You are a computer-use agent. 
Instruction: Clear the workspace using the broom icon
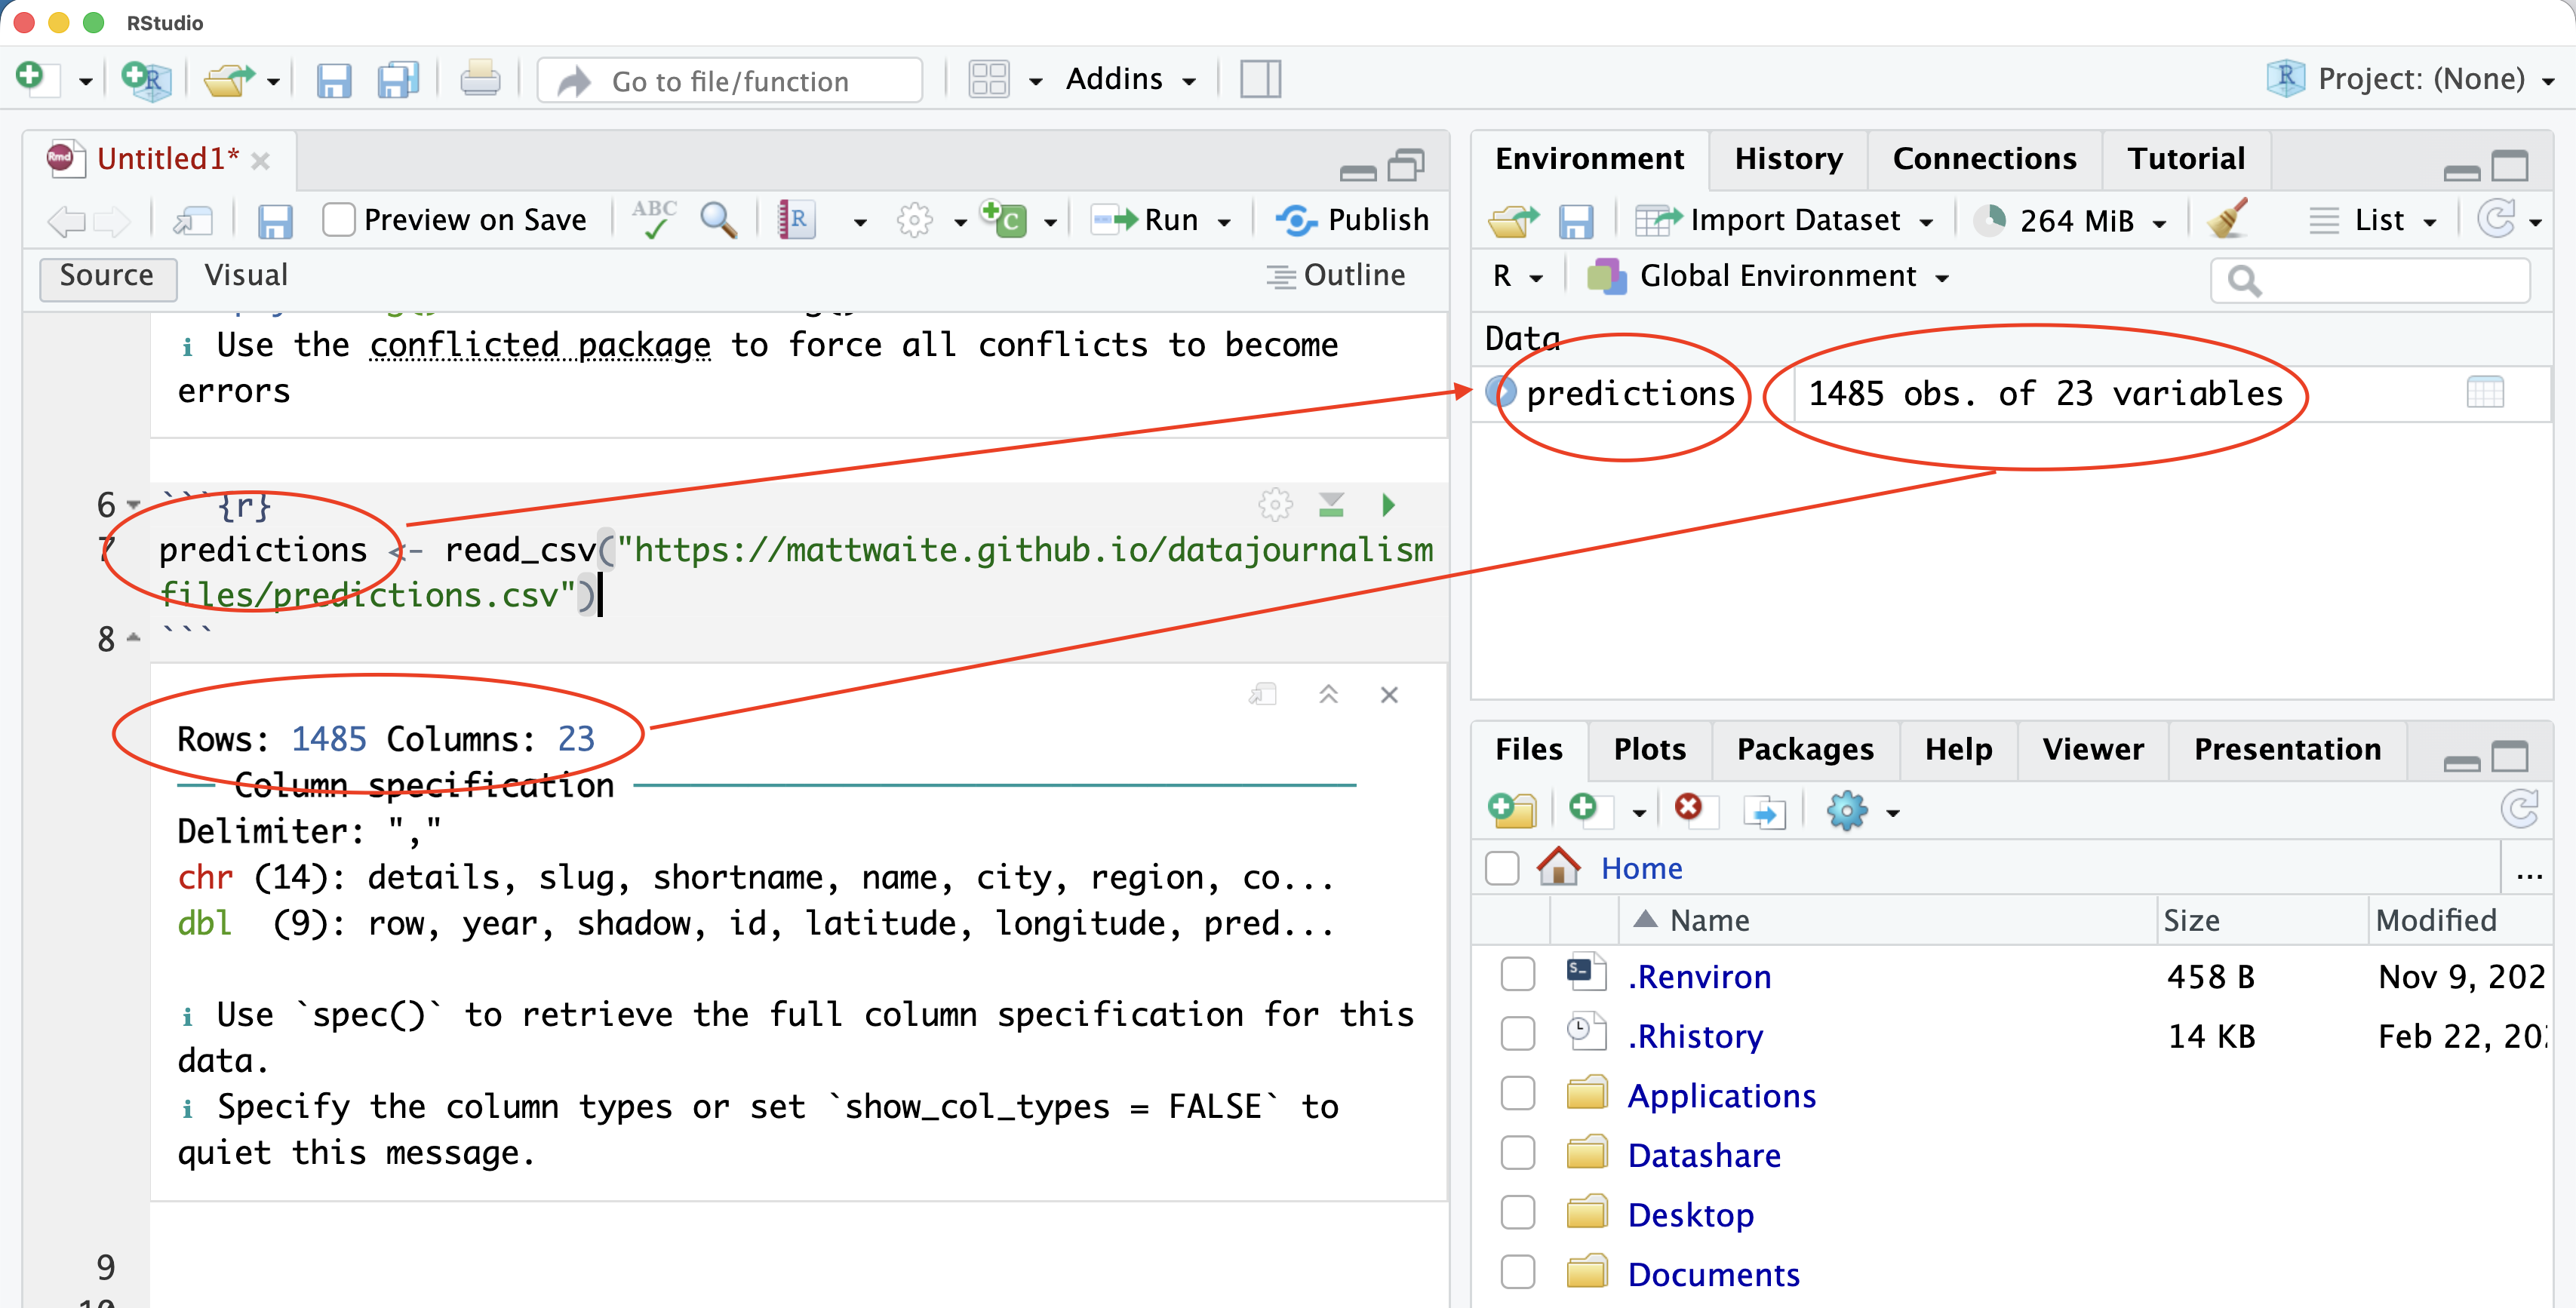2227,220
